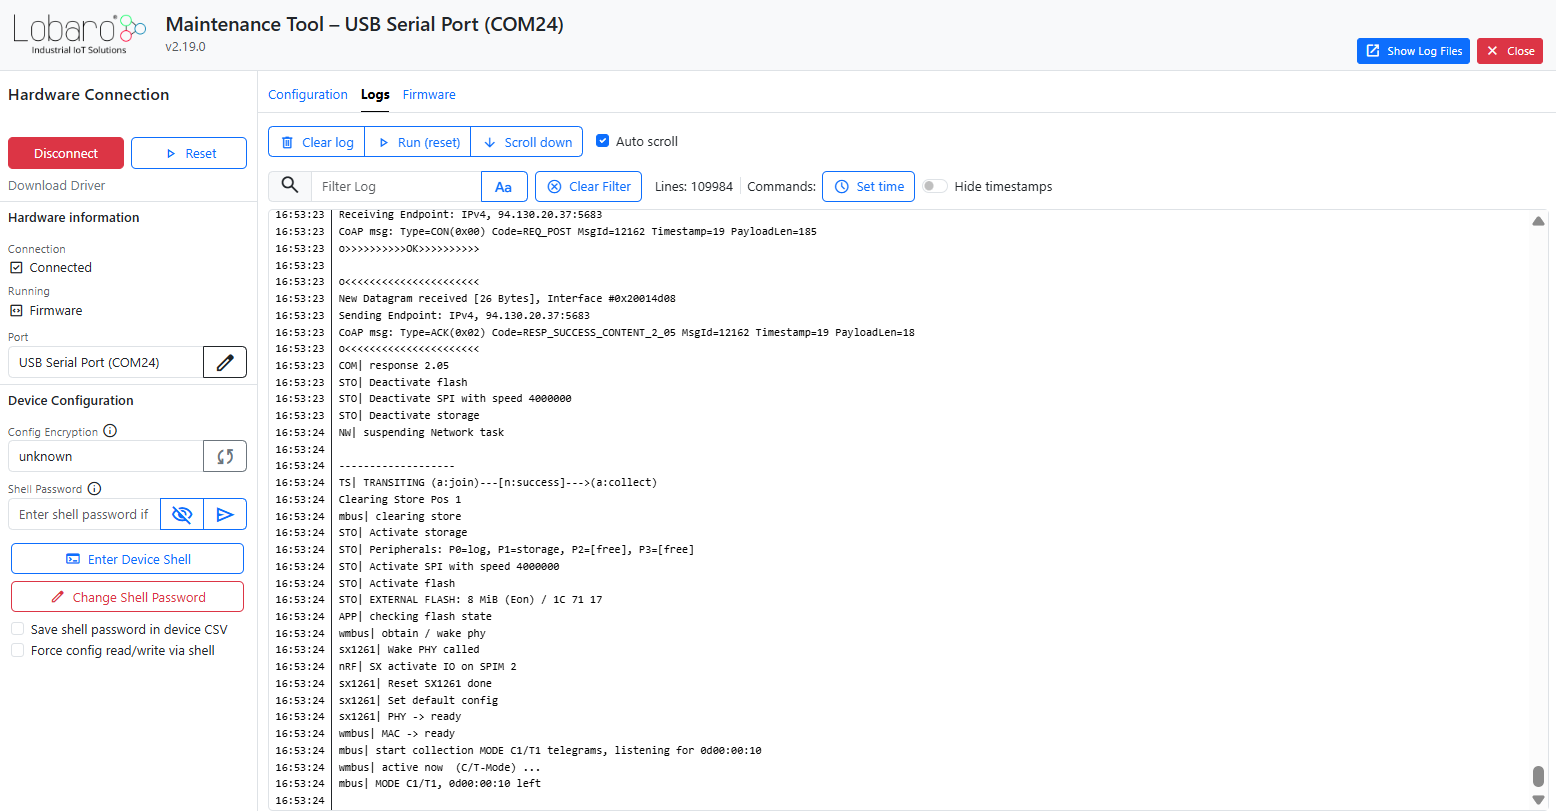Viewport: 1556px width, 811px height.
Task: Open Show Log Files
Action: (1413, 51)
